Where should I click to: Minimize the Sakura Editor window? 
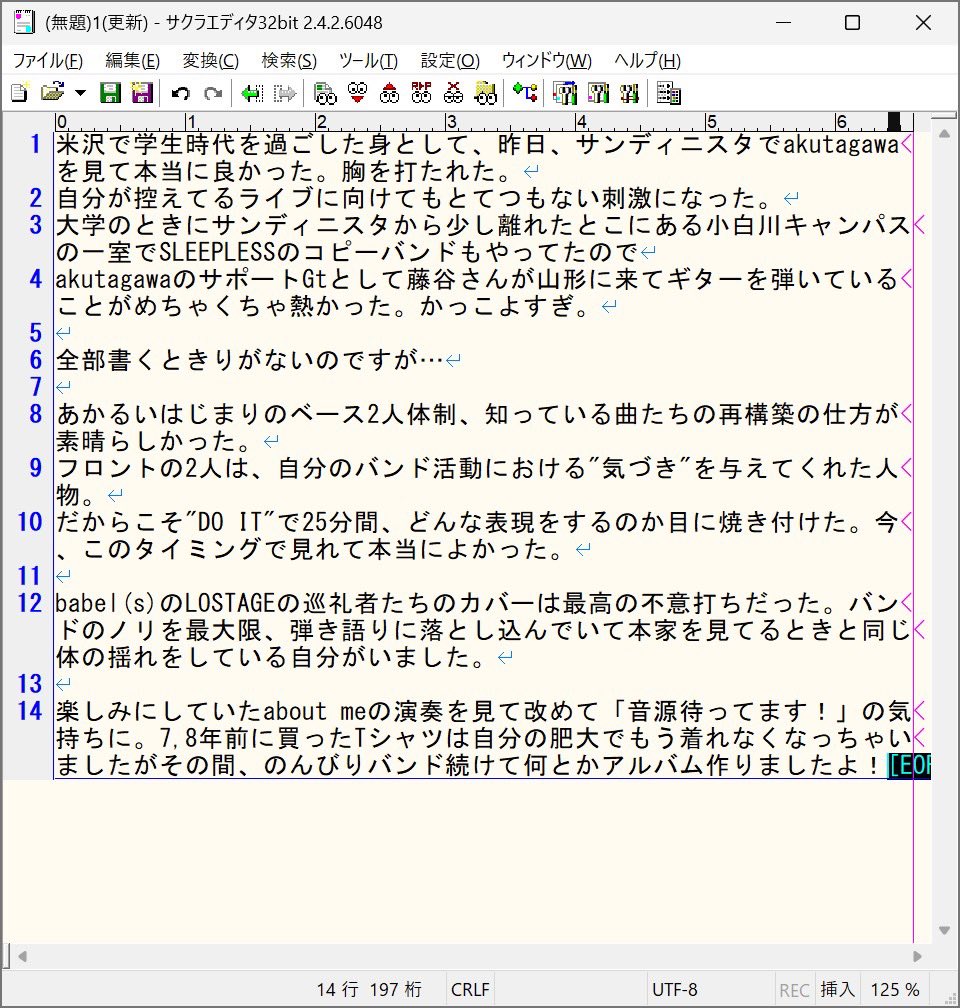783,22
